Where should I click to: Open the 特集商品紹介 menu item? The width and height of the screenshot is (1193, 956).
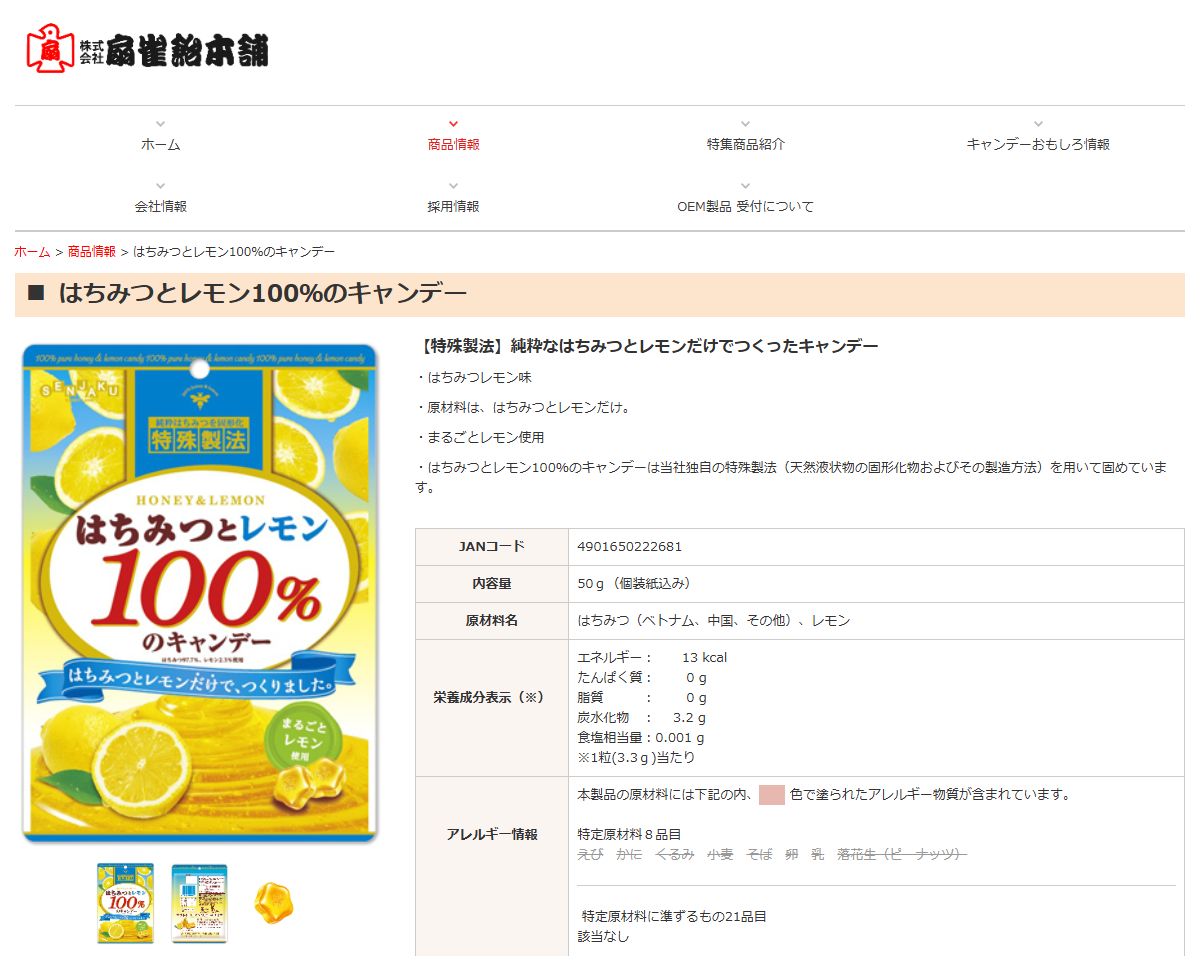[x=746, y=145]
